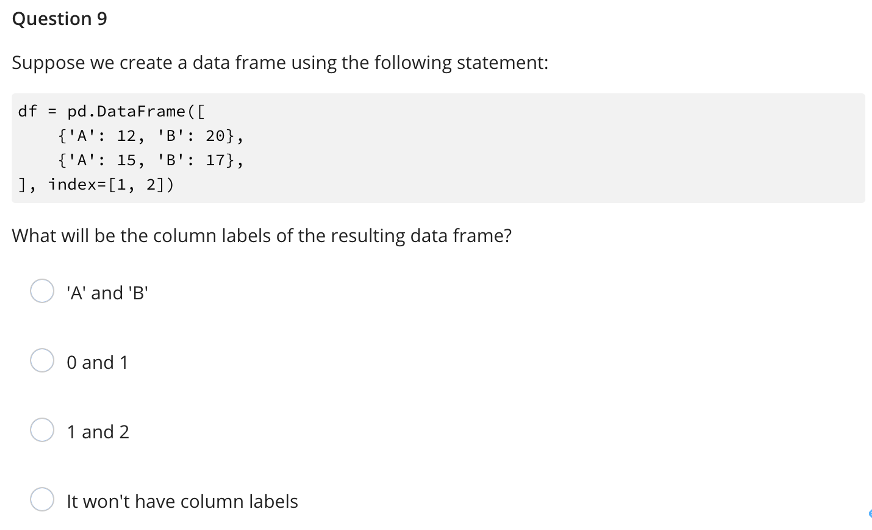The image size is (872, 530).
Task: Click the value 17 in the code block
Action: [215, 160]
